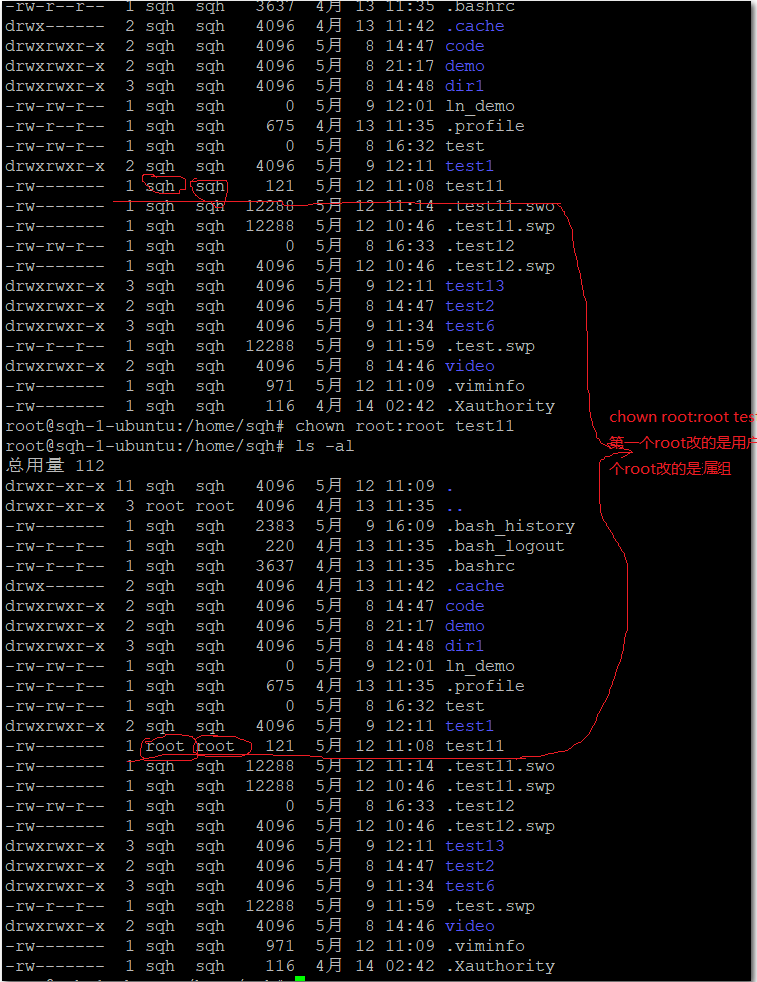Click the size value 220
The image size is (757, 982).
tap(279, 546)
